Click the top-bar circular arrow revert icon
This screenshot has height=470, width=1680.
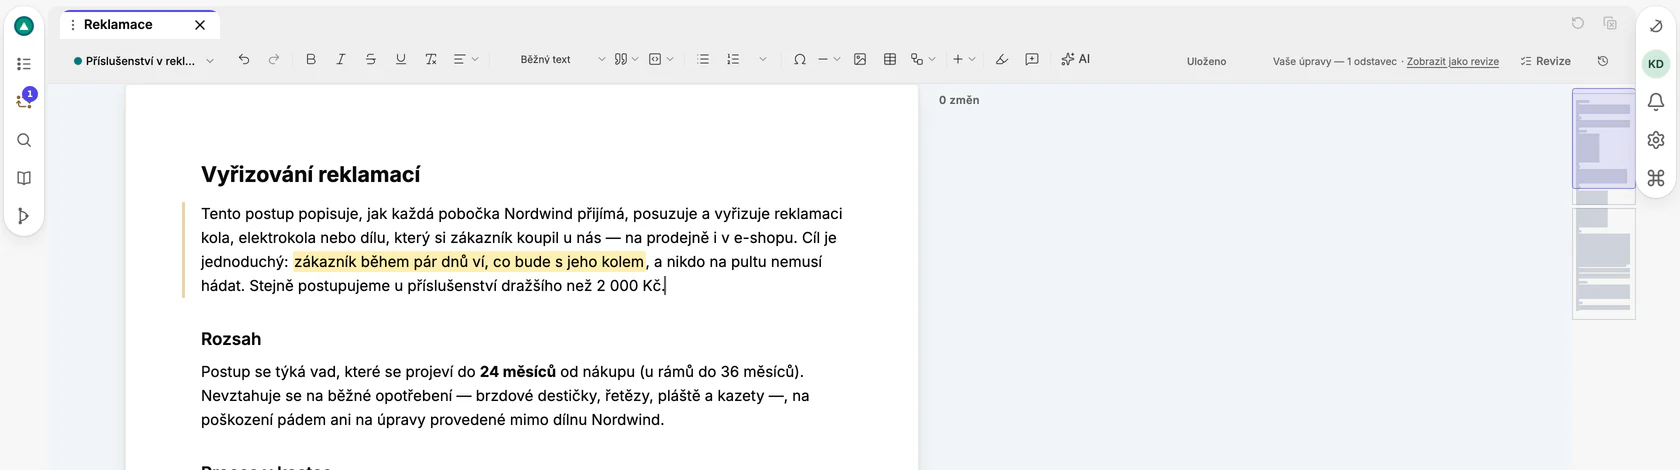pos(1578,23)
